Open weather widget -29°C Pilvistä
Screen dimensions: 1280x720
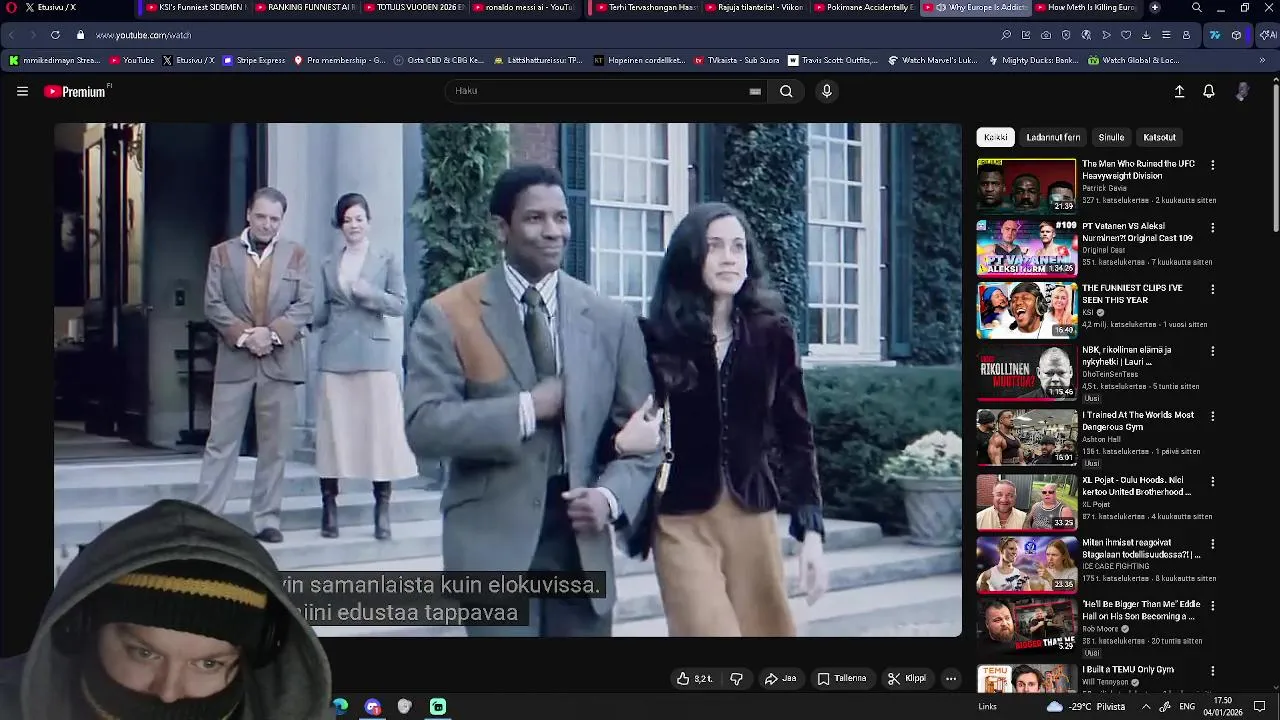pos(1085,706)
